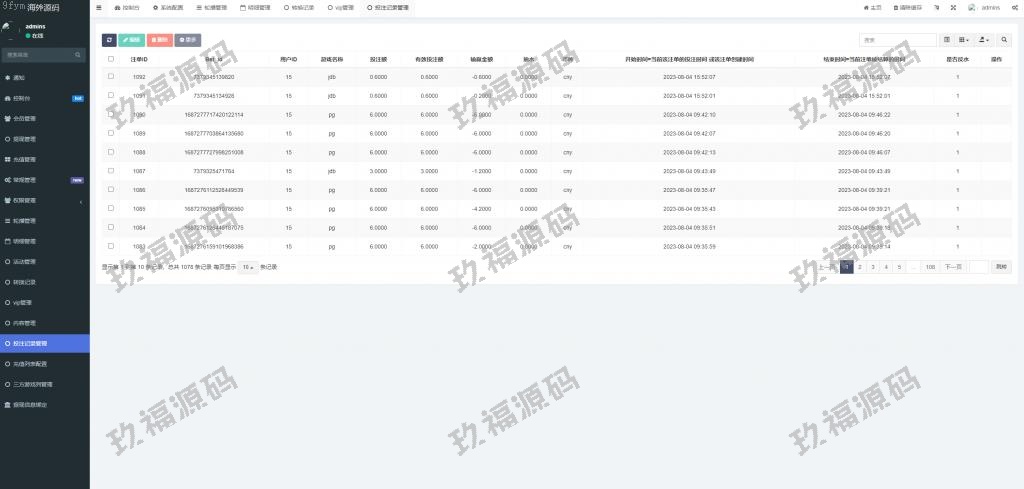Viewport: 1024px width, 489px height.
Task: Click the green edit button
Action: 131,40
